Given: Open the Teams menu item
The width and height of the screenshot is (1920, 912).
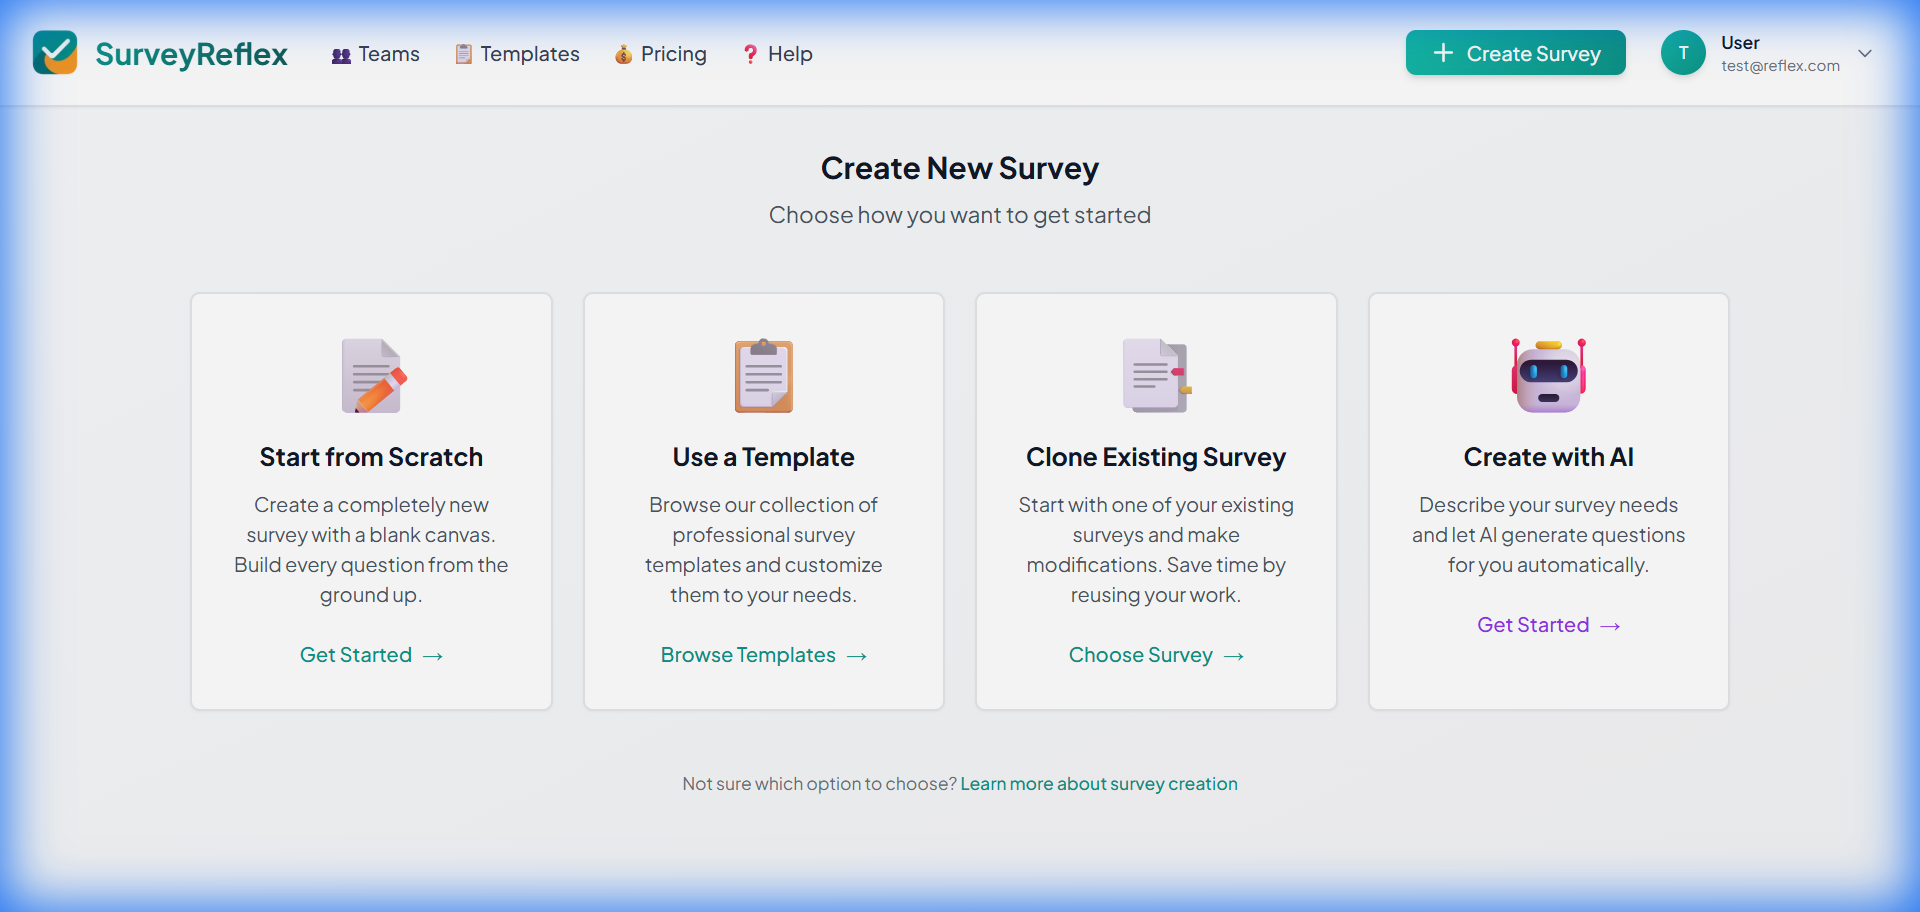Looking at the screenshot, I should (375, 54).
